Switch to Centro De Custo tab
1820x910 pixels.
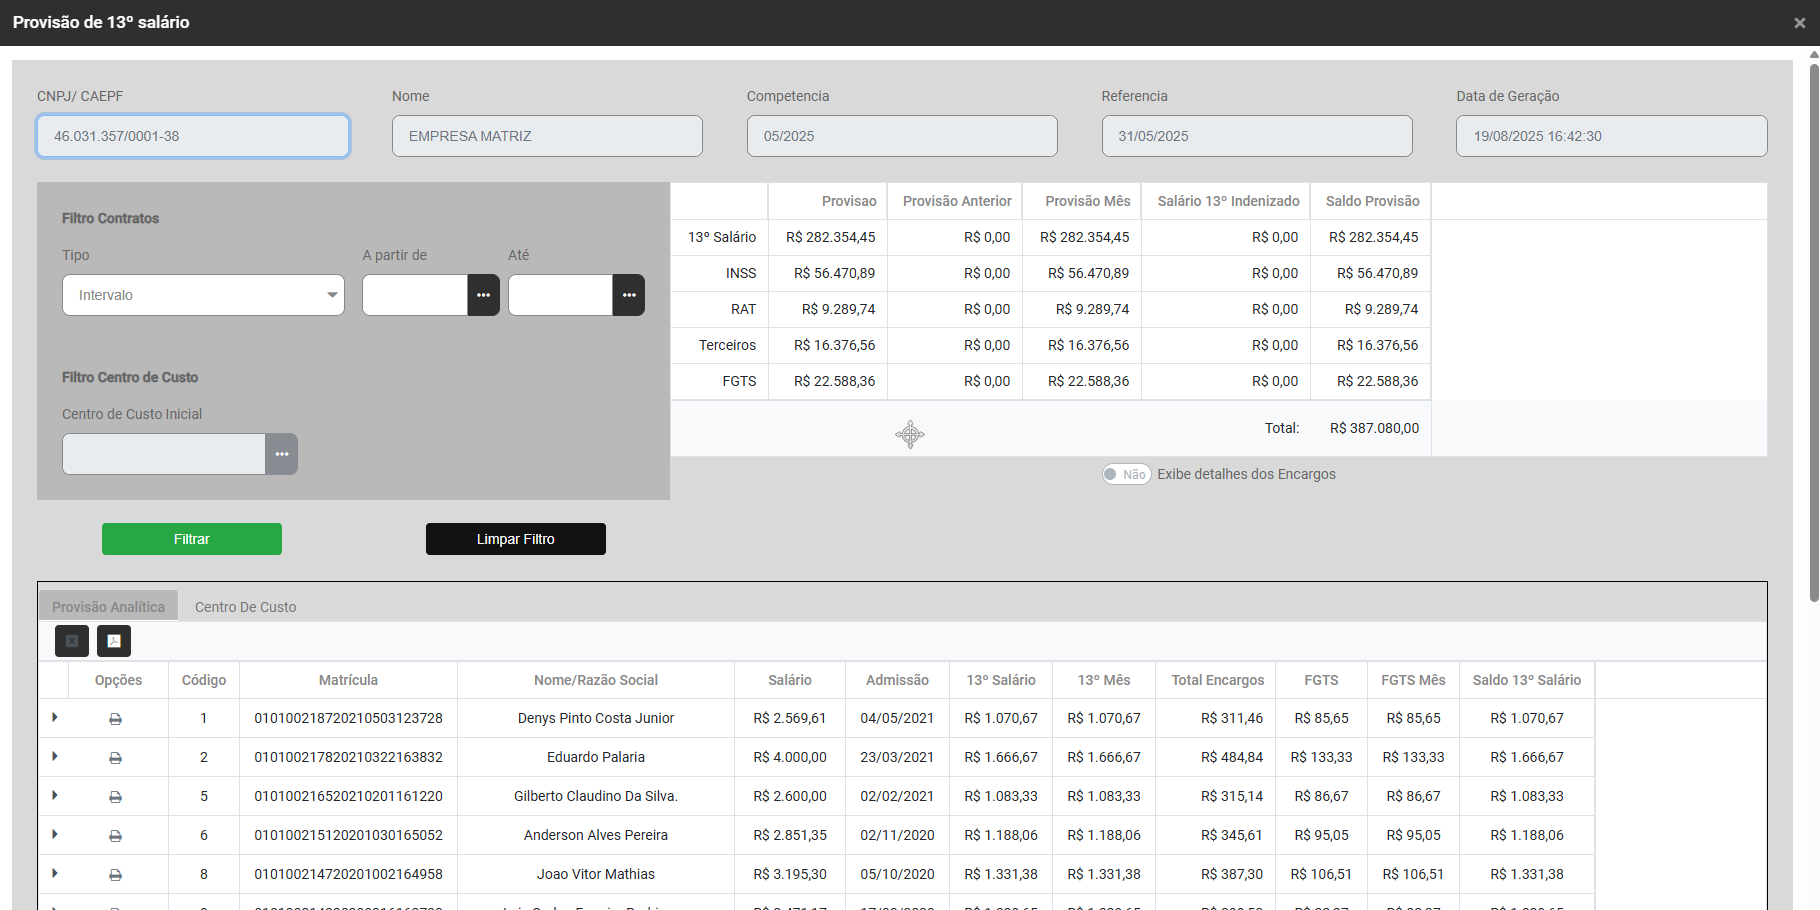point(245,607)
